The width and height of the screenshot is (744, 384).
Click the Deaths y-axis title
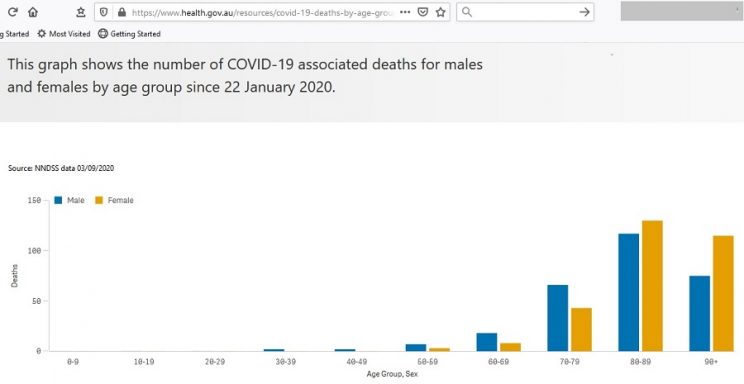point(14,276)
